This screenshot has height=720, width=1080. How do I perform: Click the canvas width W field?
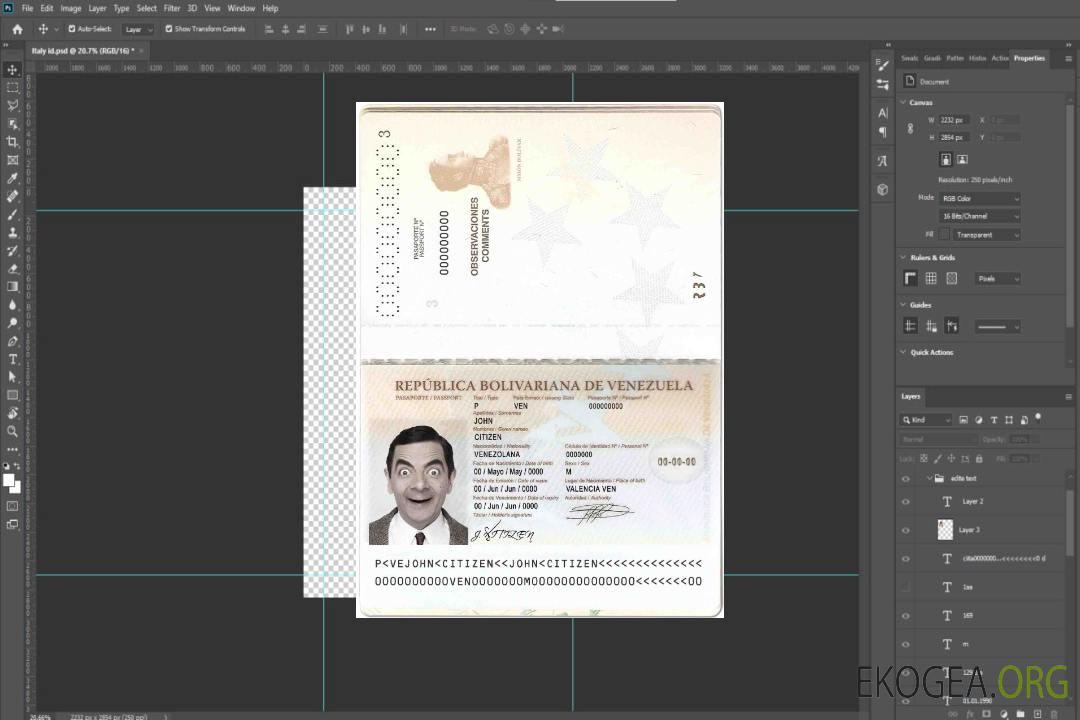point(954,120)
